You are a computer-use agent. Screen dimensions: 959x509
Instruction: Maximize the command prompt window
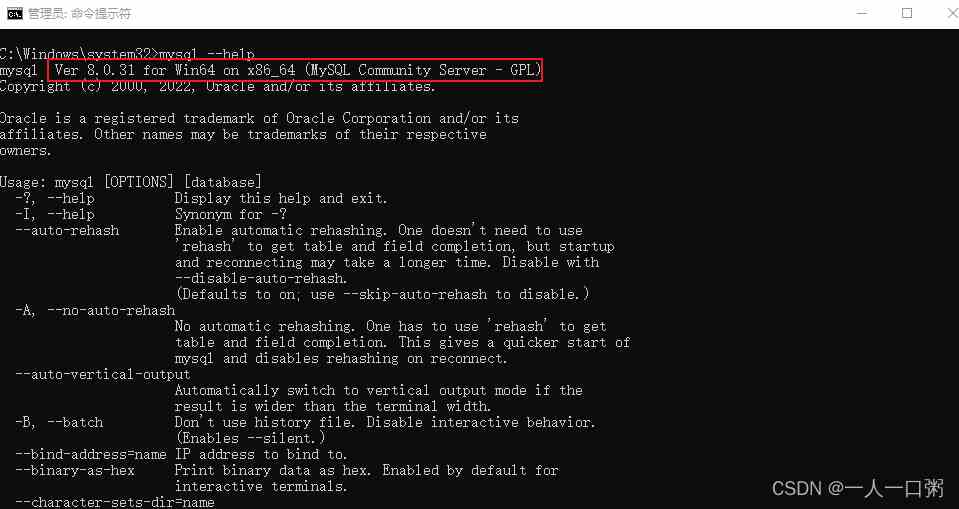coord(907,13)
